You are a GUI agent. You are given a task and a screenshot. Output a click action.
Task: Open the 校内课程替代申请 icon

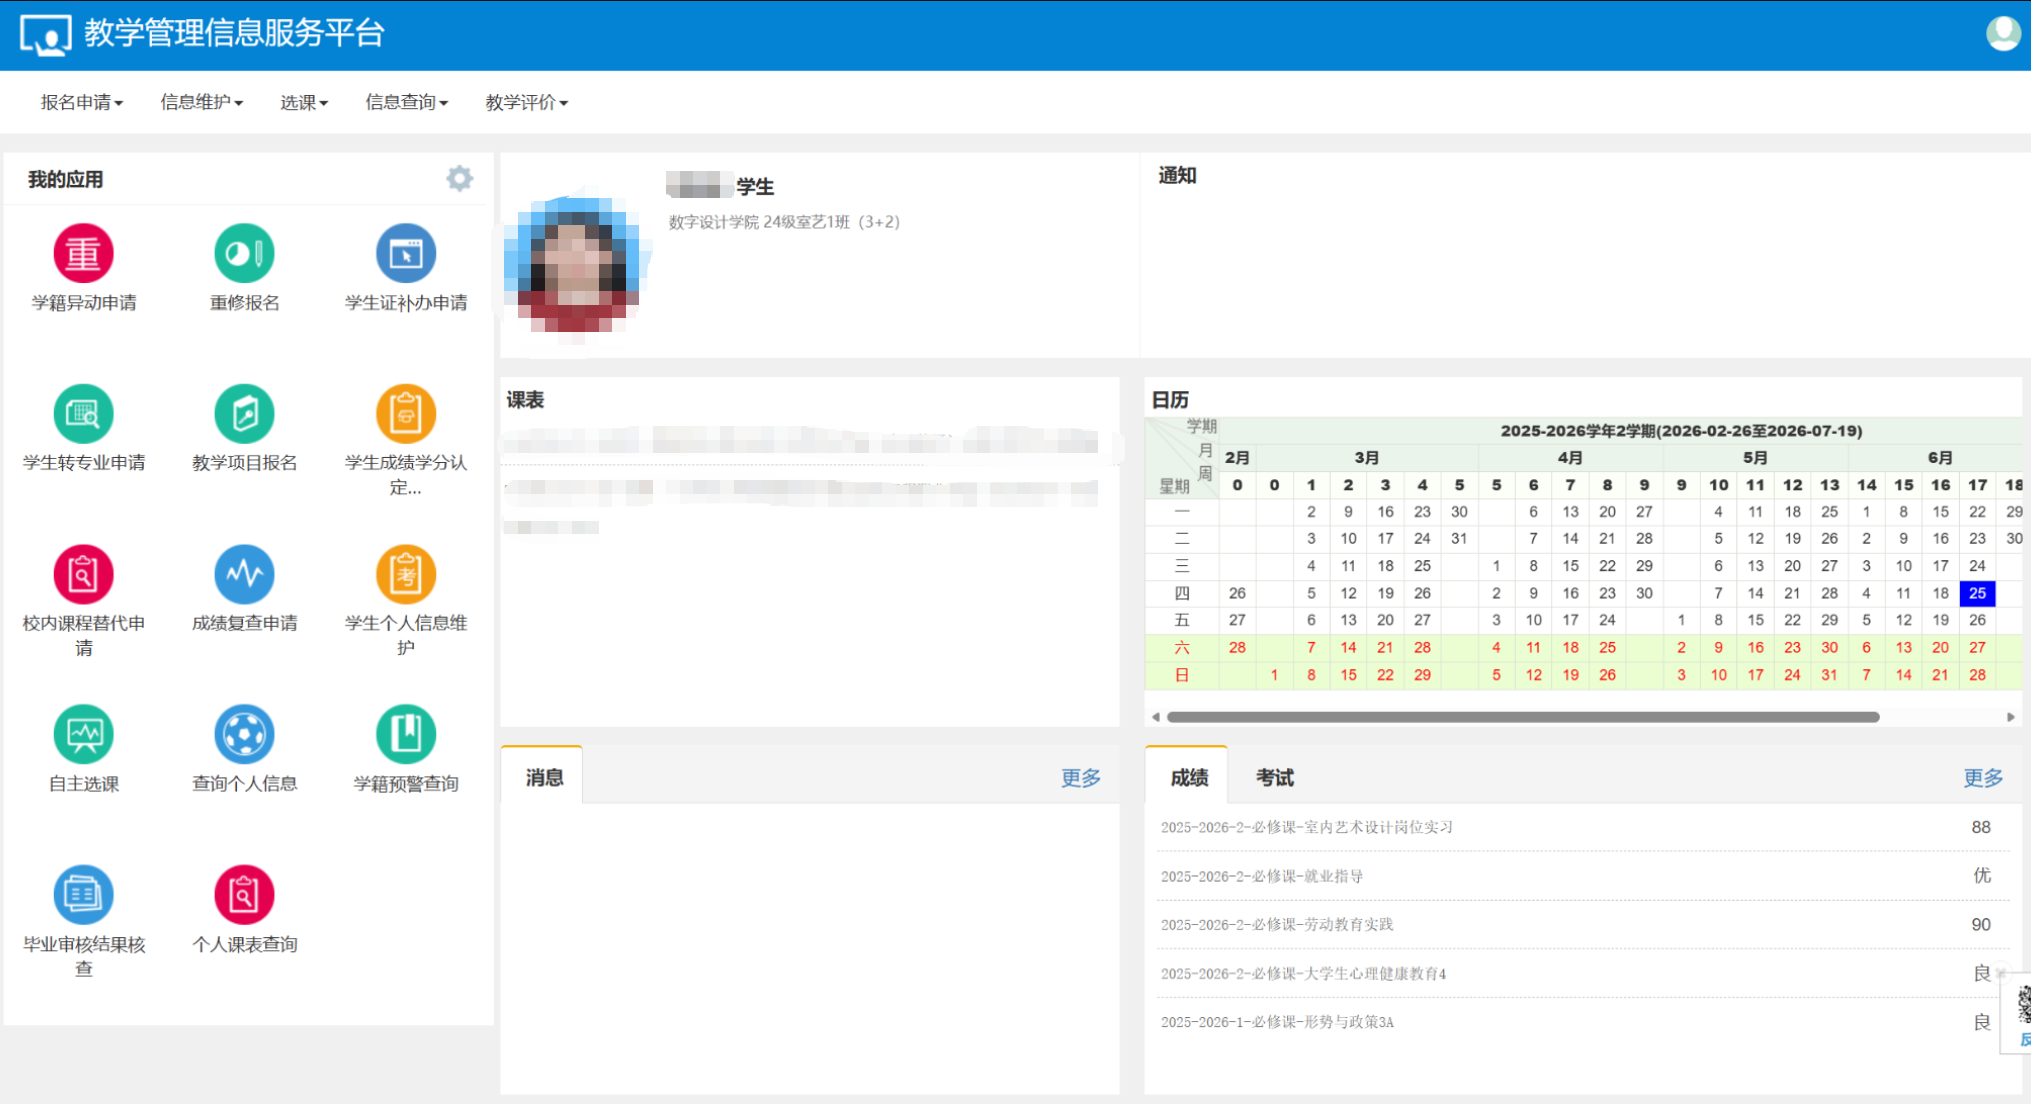click(x=83, y=574)
